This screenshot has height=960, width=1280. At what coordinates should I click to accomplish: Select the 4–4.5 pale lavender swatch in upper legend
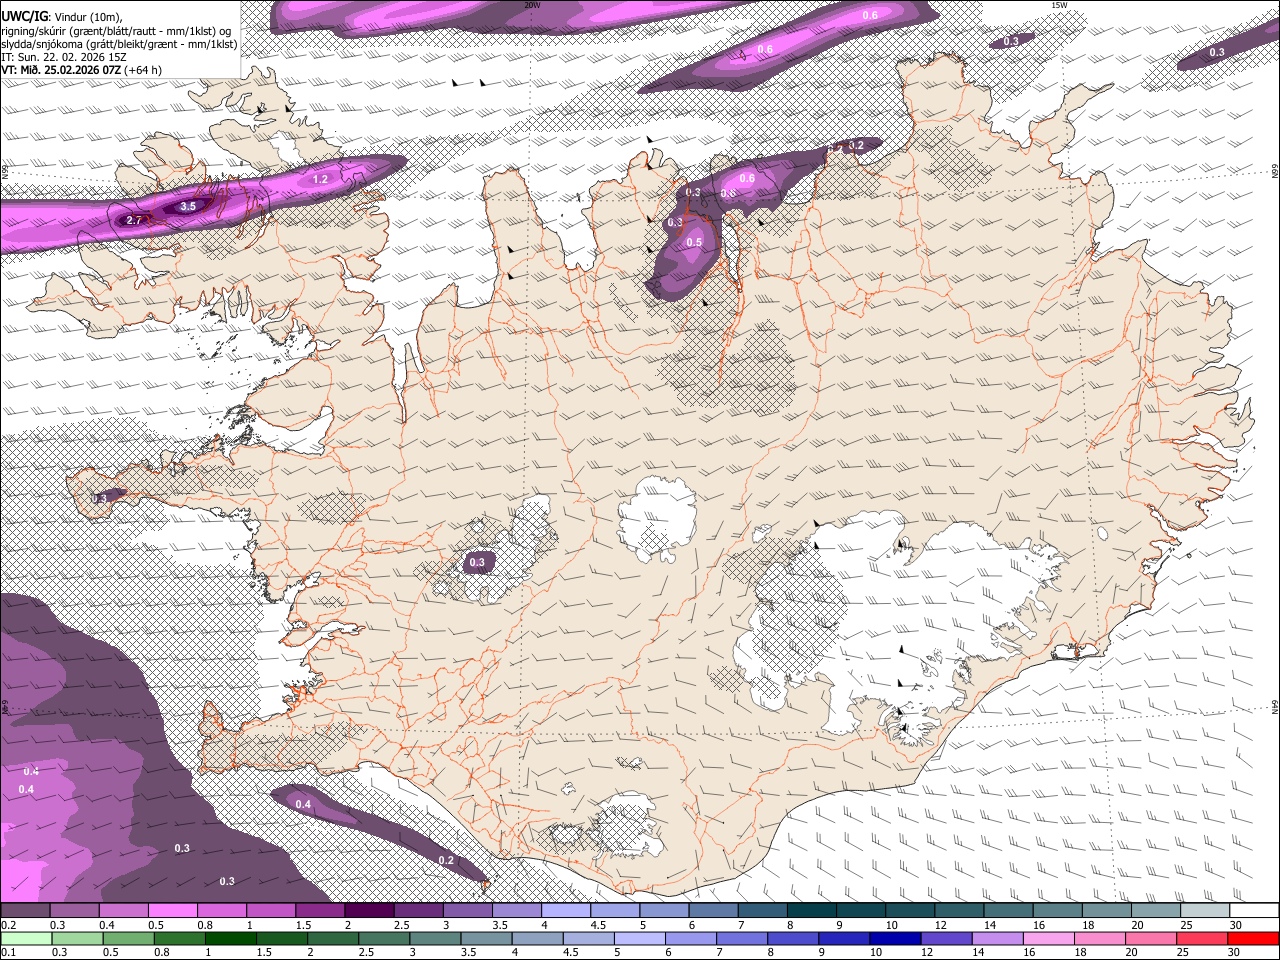pos(566,911)
